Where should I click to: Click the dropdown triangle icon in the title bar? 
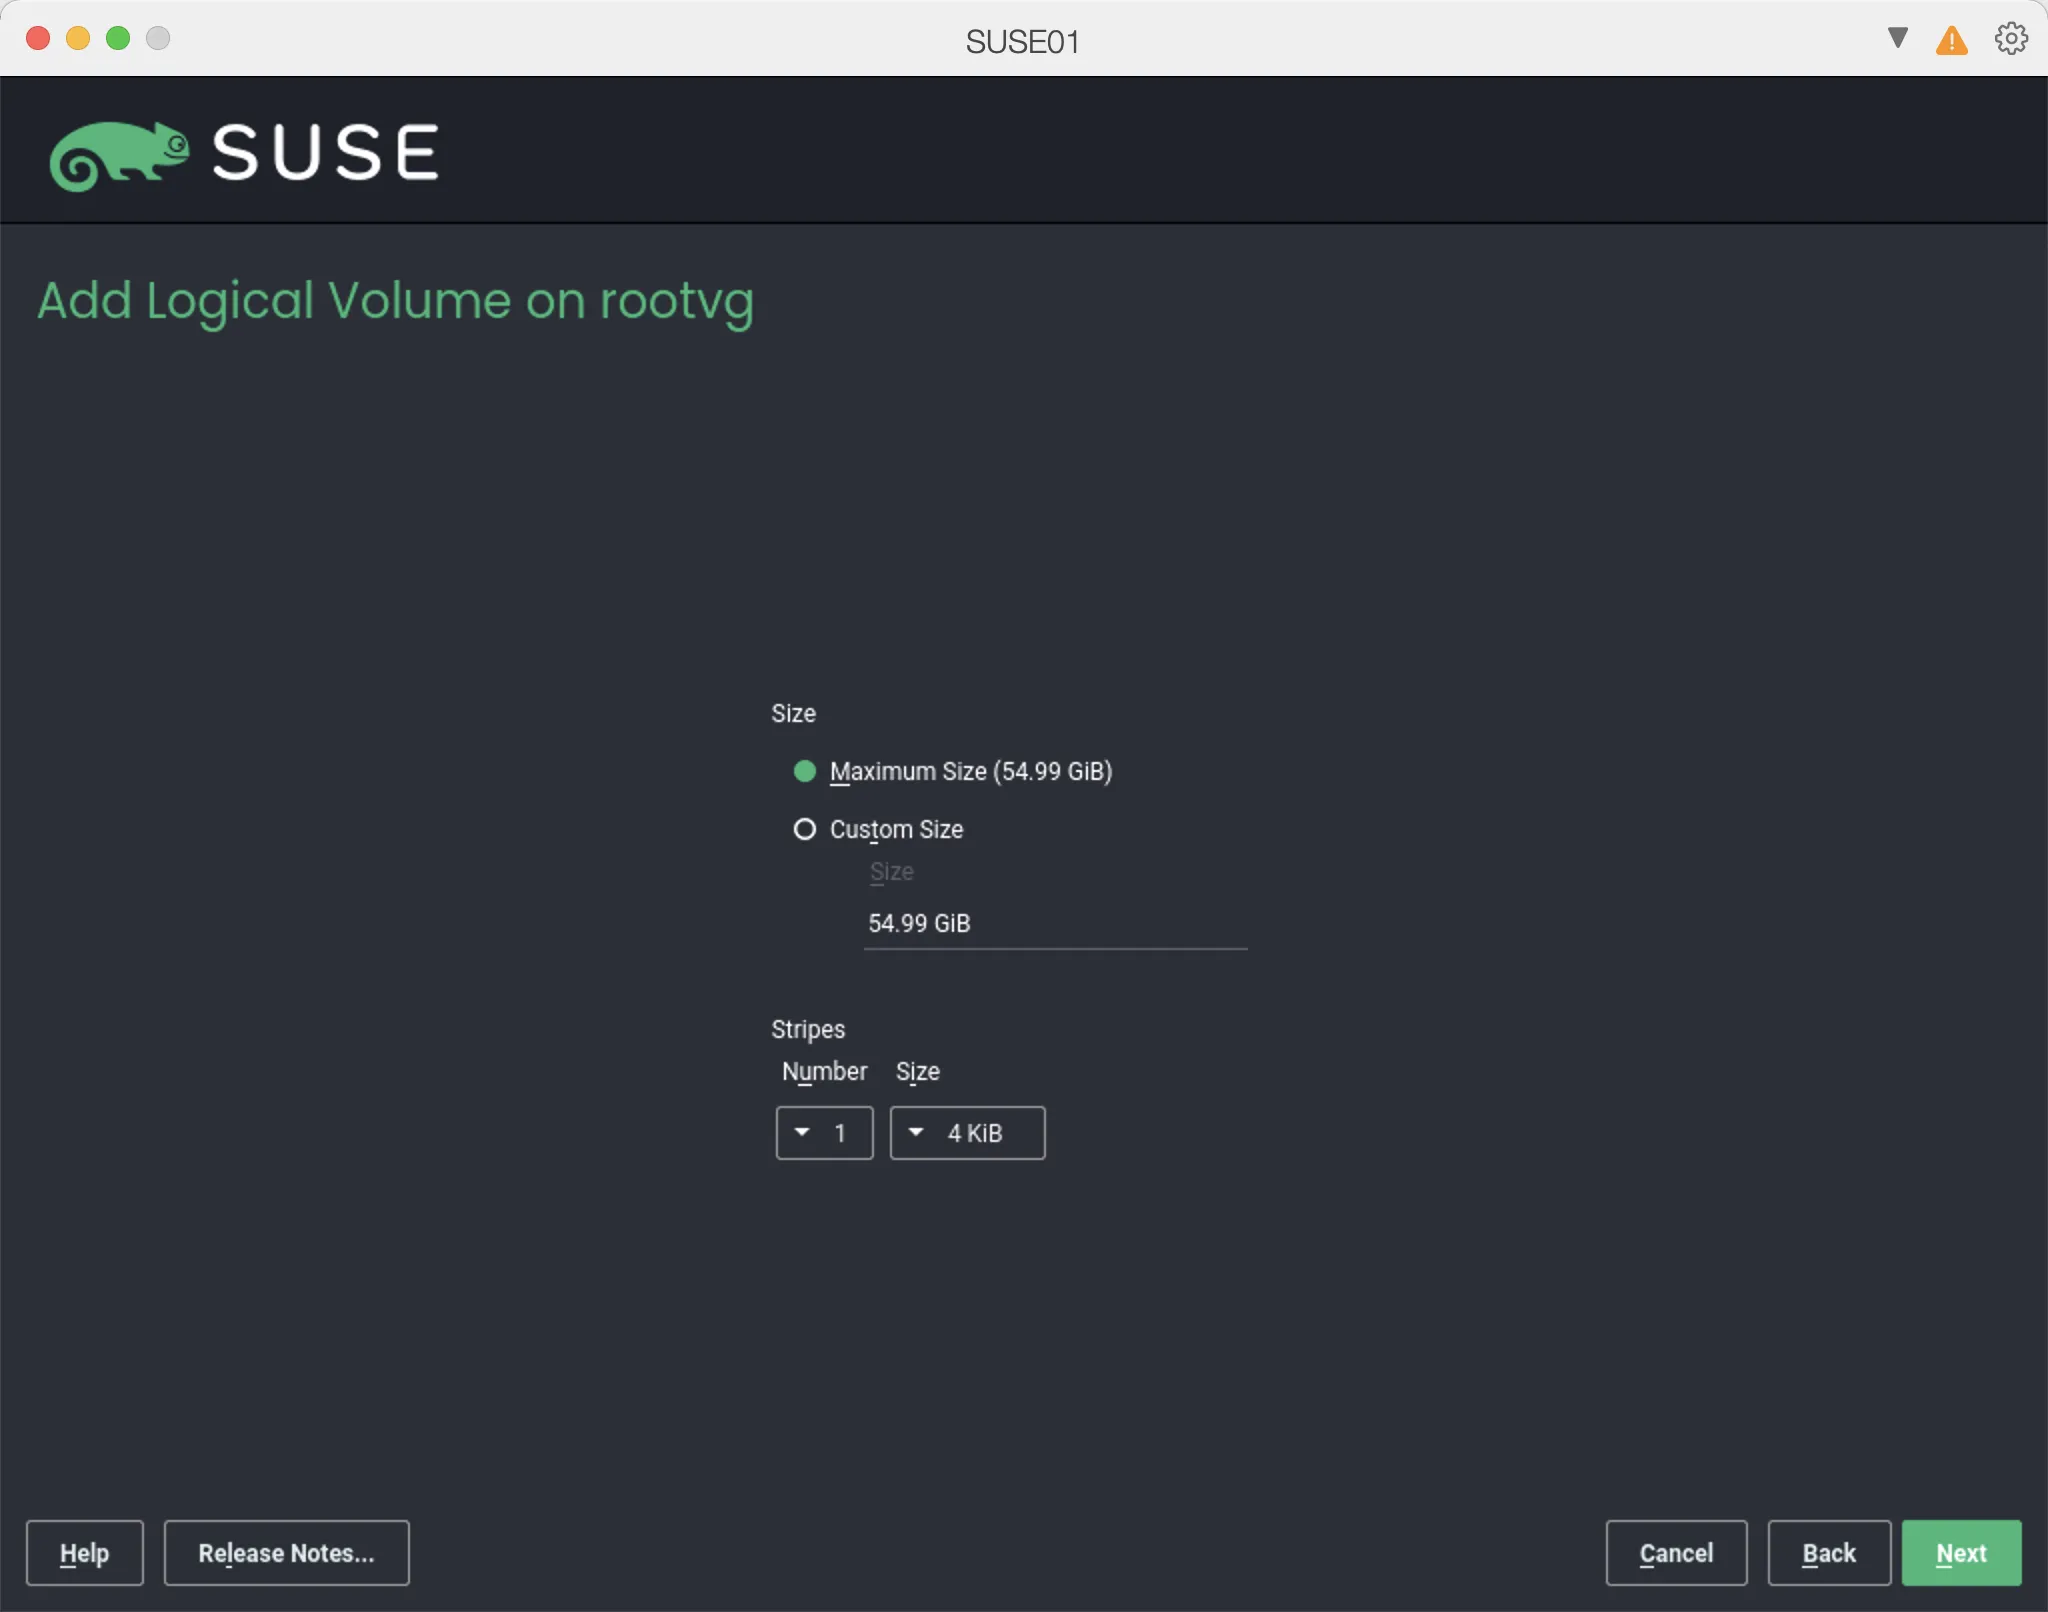tap(1895, 39)
